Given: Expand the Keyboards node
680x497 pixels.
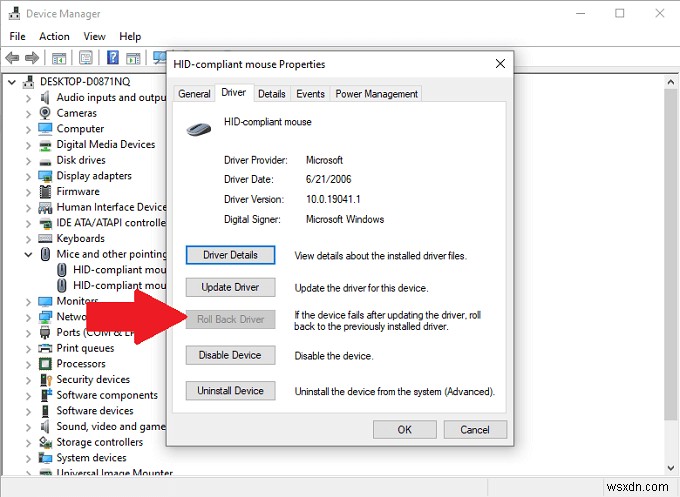Looking at the screenshot, I should tap(28, 239).
